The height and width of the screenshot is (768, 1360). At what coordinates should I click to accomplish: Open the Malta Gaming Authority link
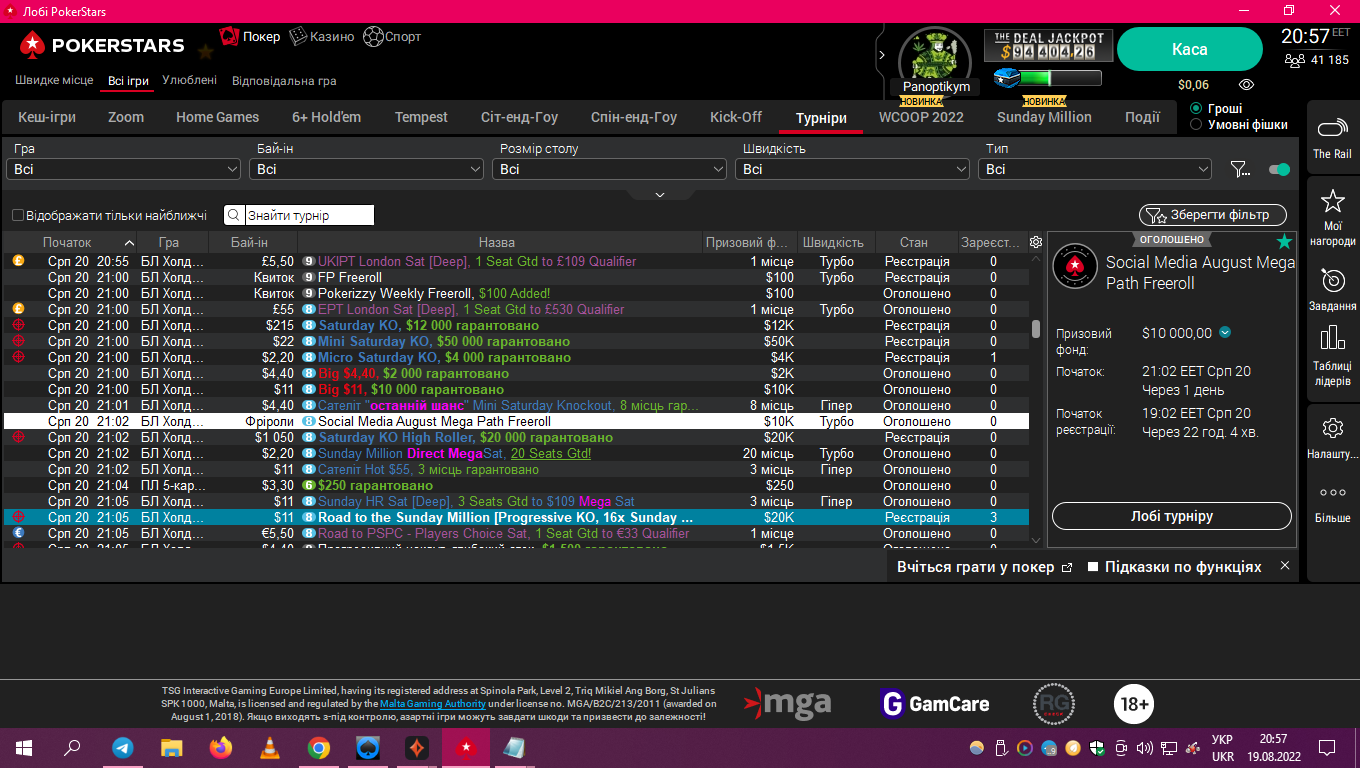[x=432, y=703]
